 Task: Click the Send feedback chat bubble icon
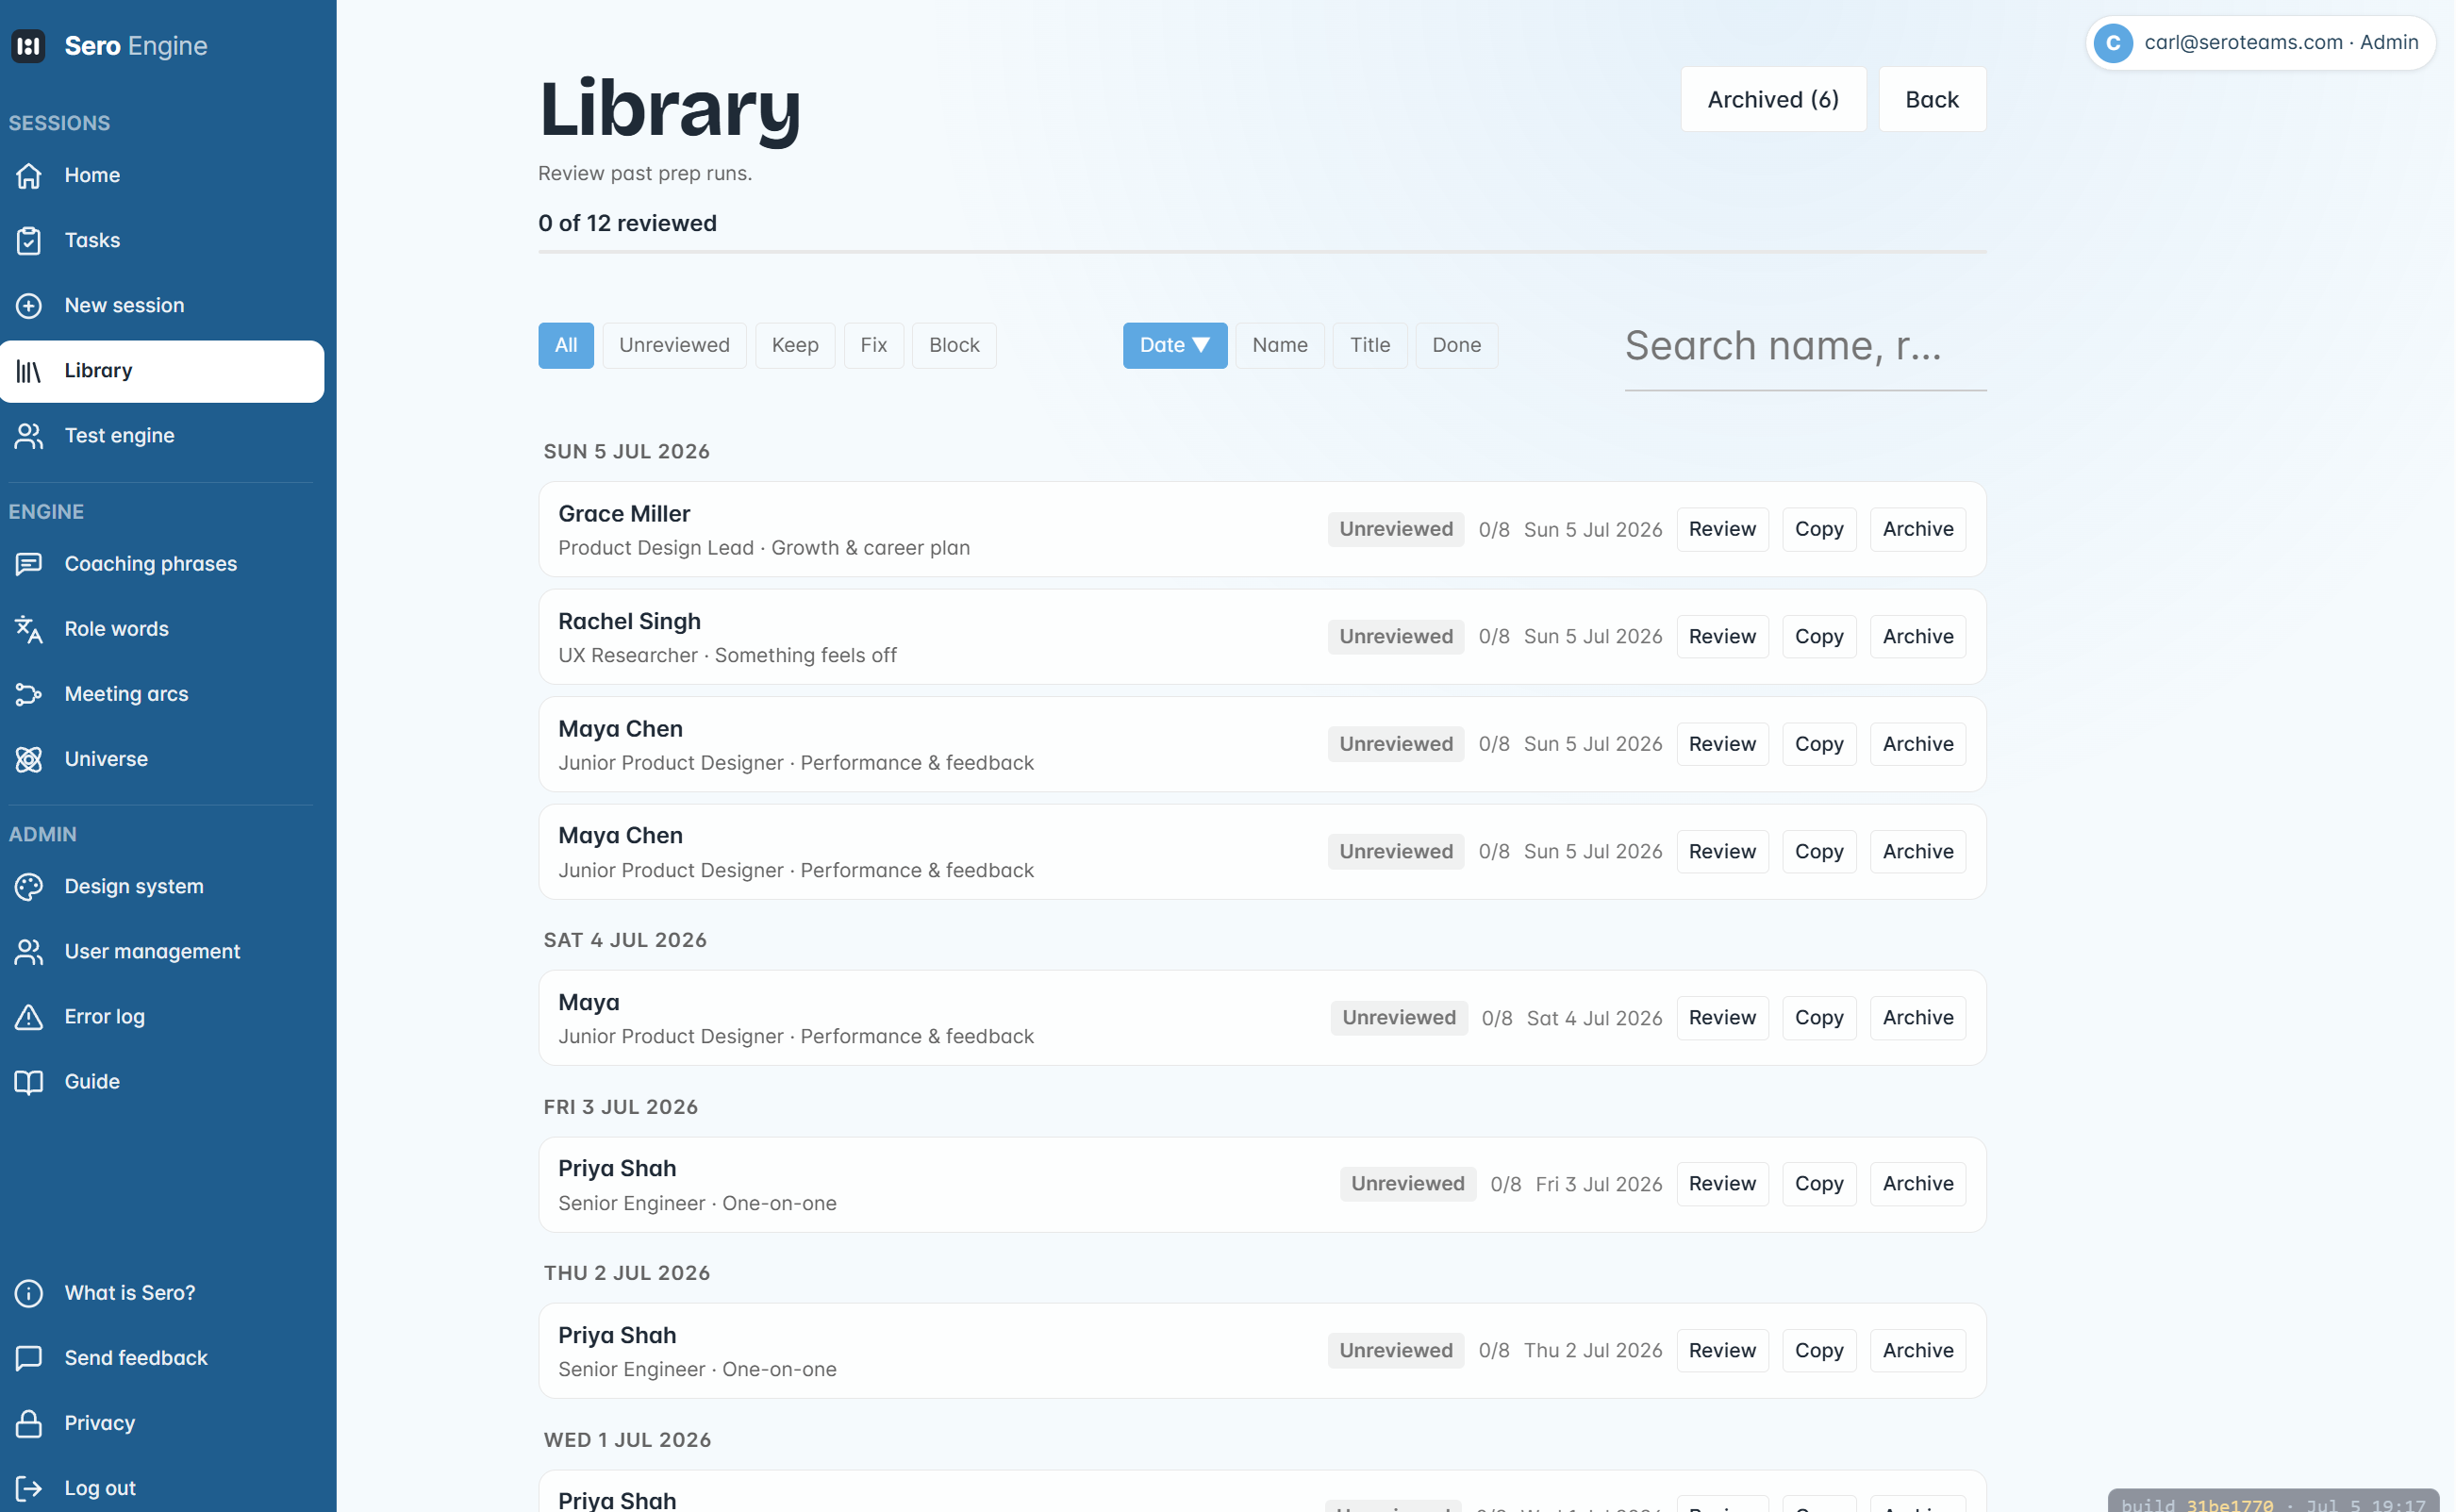[29, 1358]
